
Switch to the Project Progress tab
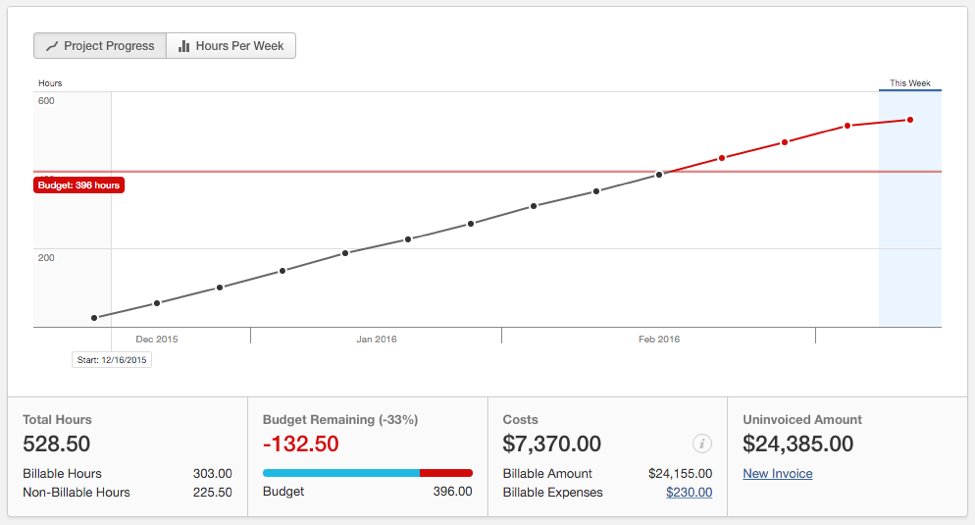[100, 46]
